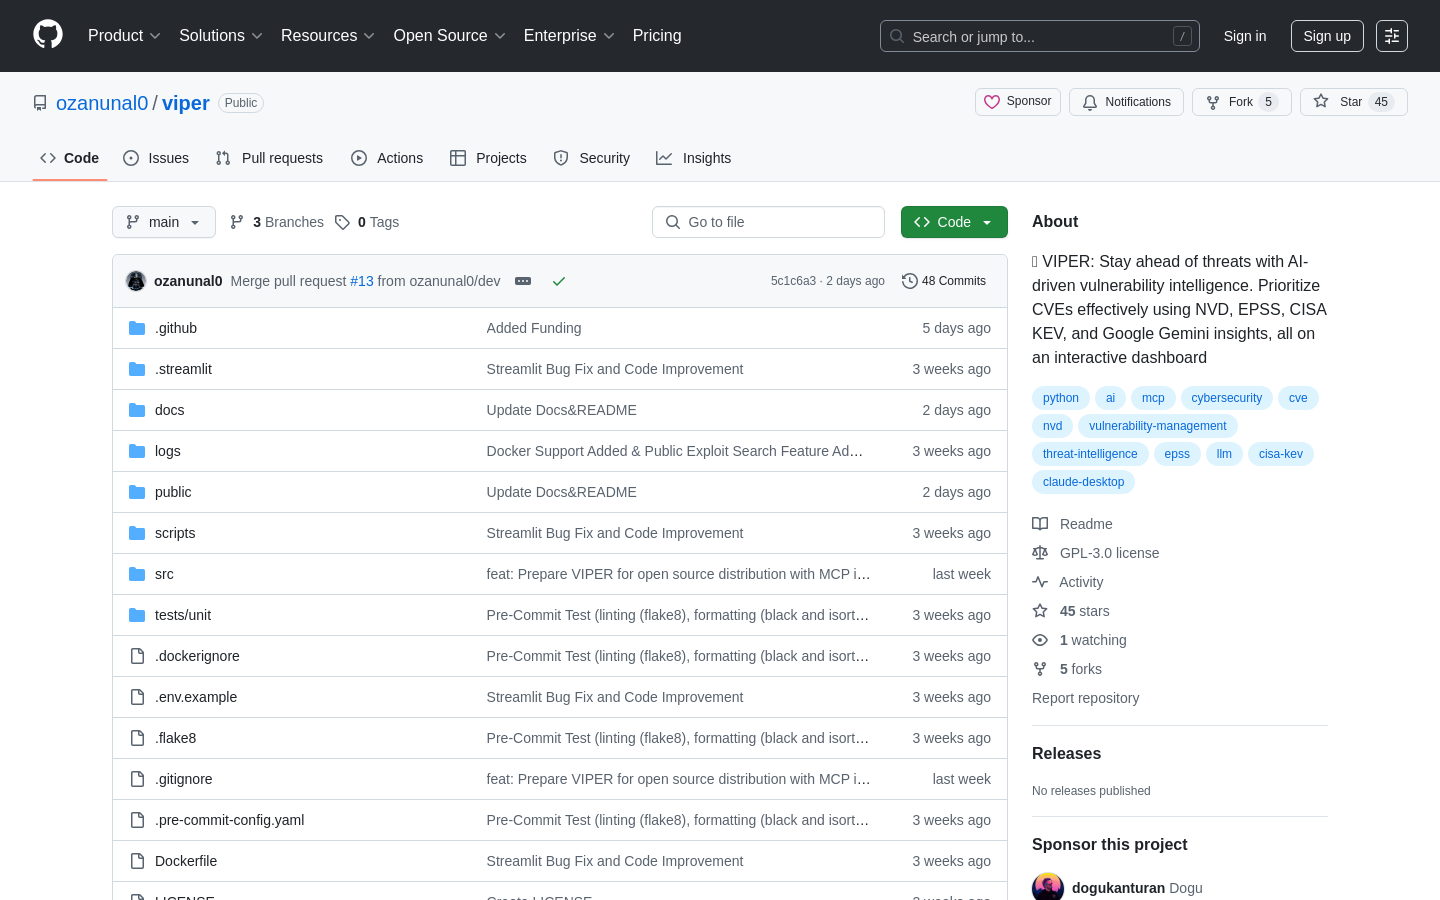This screenshot has height=900, width=1440.
Task: Switch to the Projects tab
Action: [488, 158]
